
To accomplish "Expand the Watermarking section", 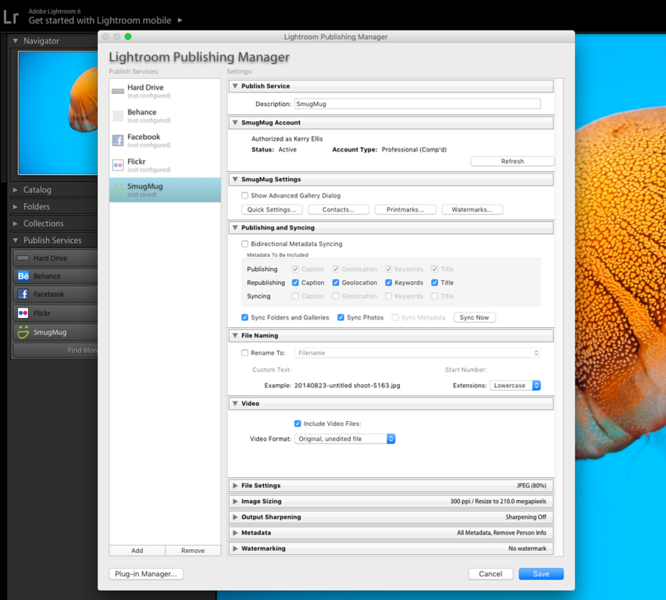I will click(x=235, y=549).
